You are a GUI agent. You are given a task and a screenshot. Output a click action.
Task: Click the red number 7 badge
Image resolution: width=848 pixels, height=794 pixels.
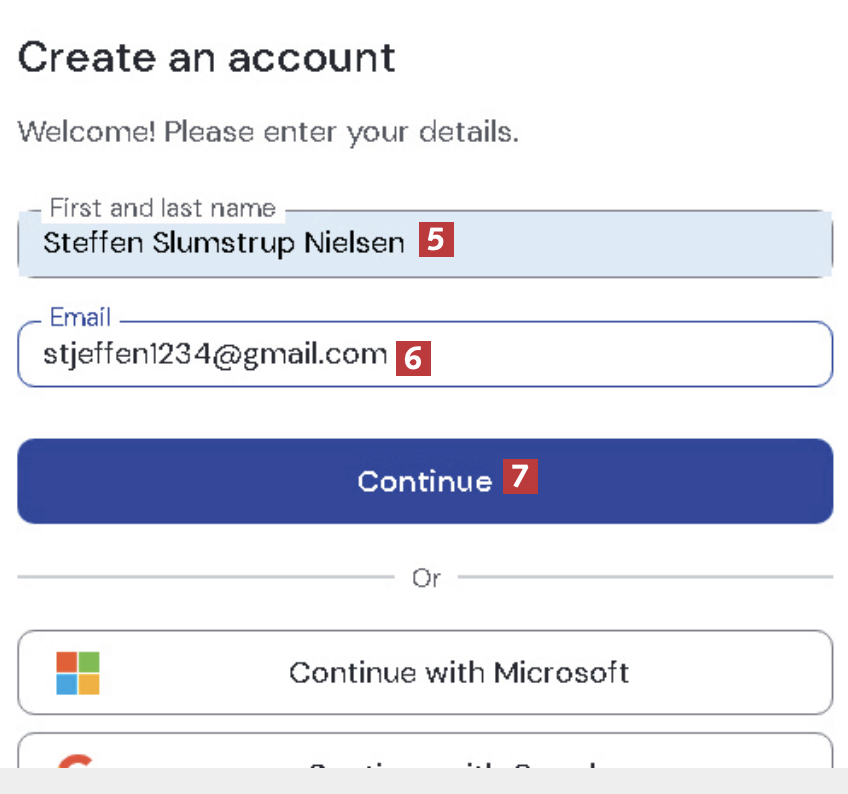point(520,477)
